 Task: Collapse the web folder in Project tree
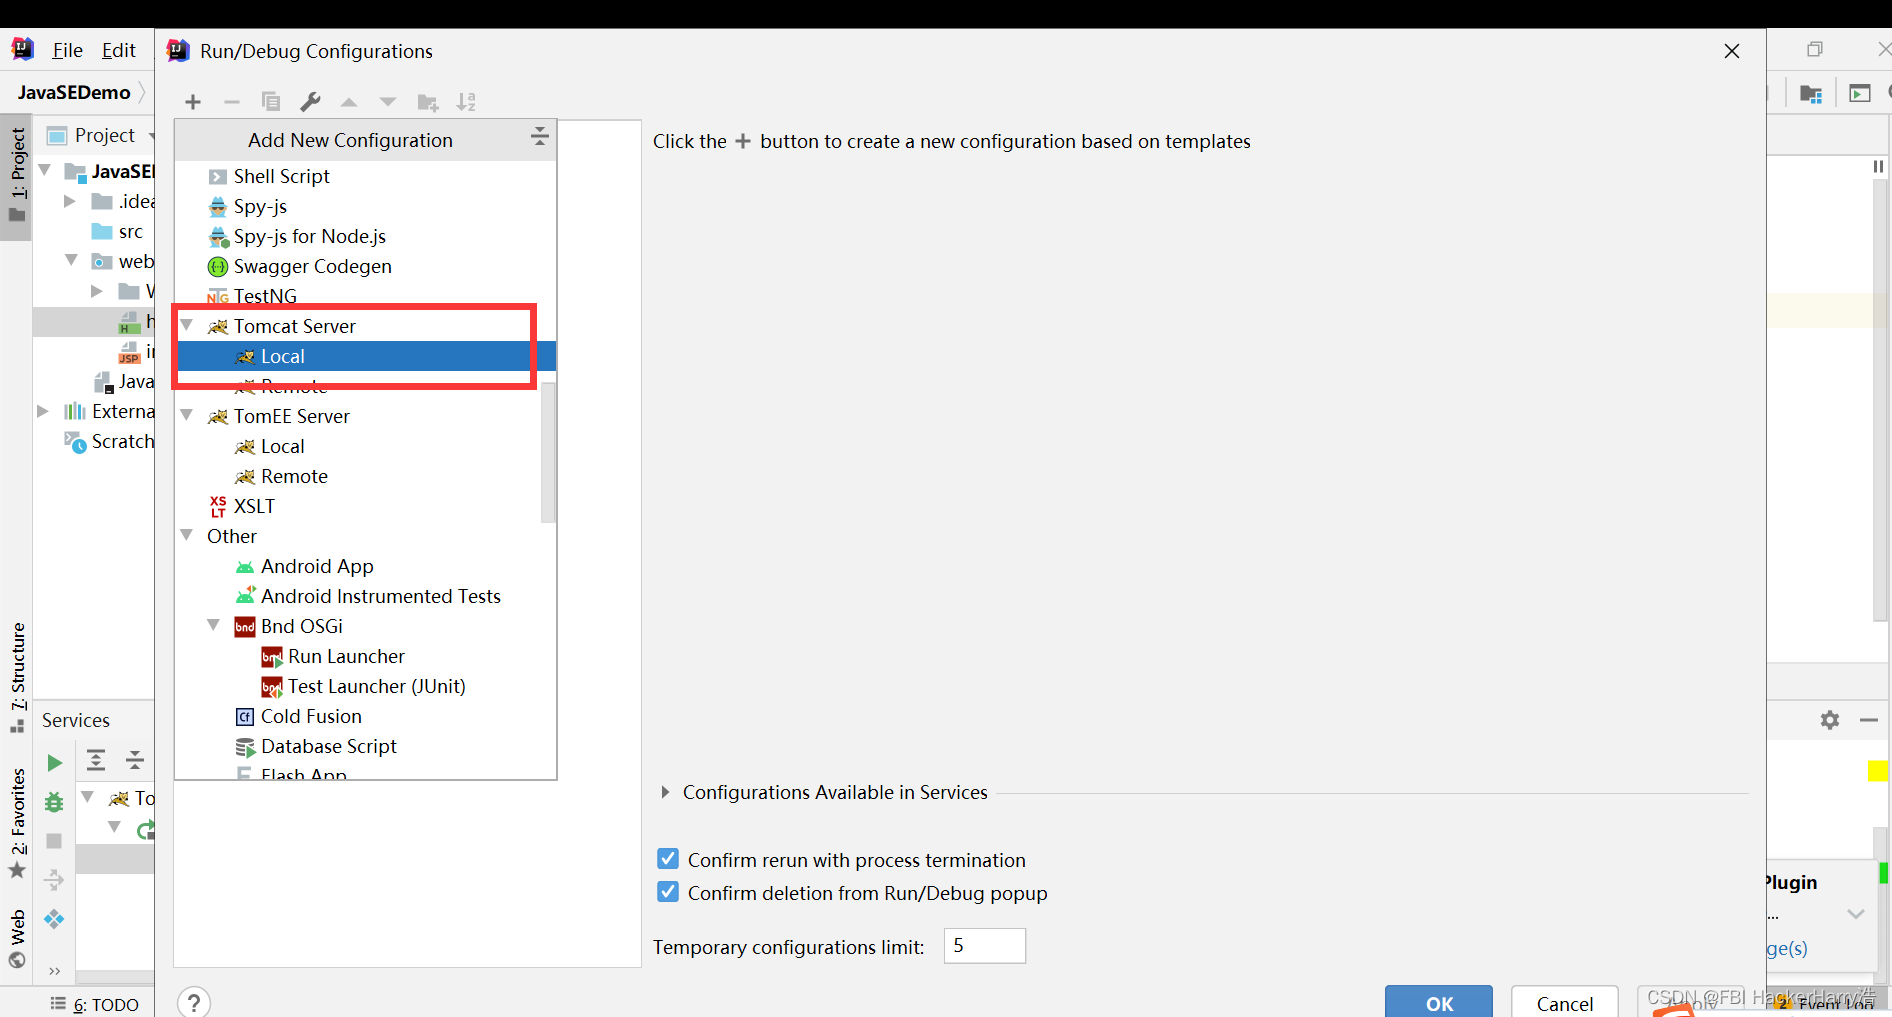click(x=71, y=260)
